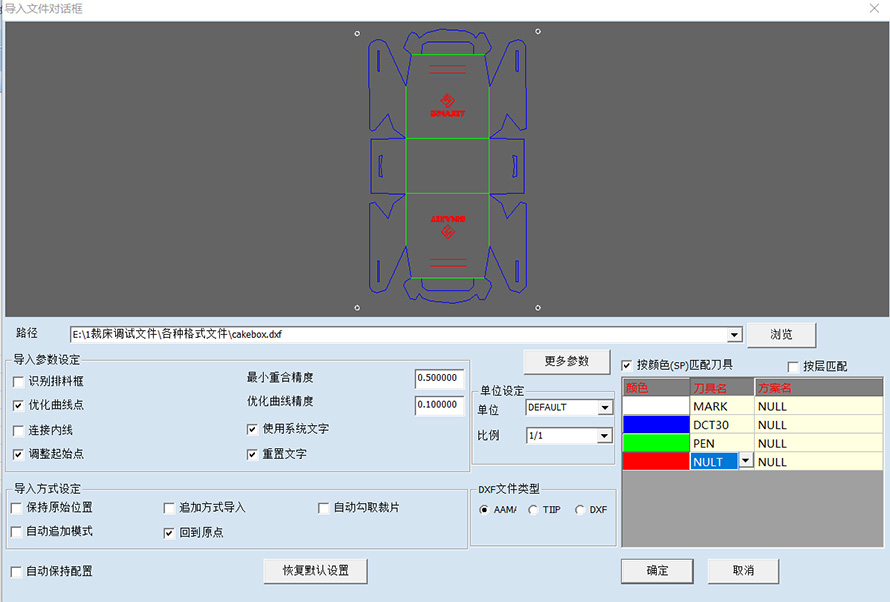Click 恢复默认设置 to restore defaults
This screenshot has width=890, height=602.
point(315,571)
